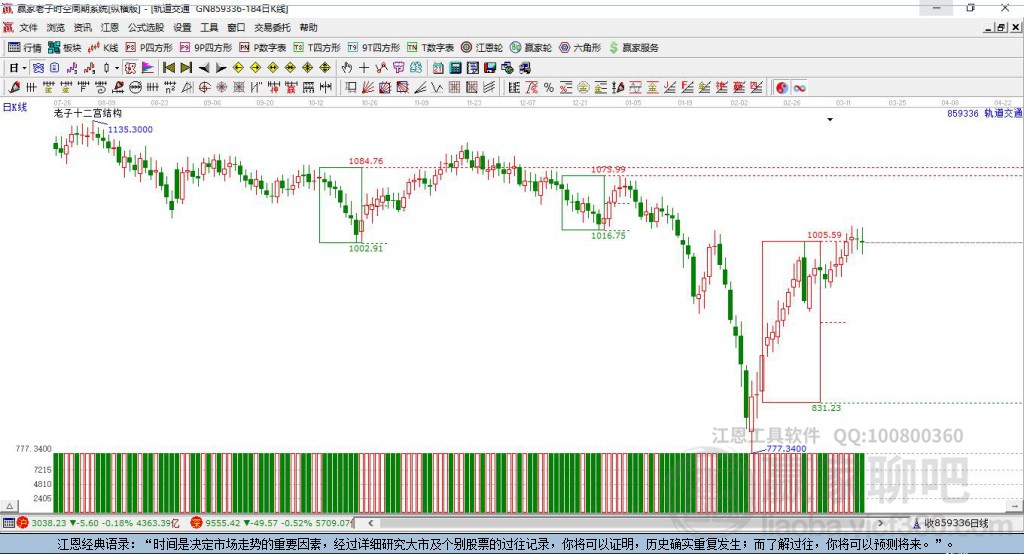Select the percent sign drawing tool
This screenshot has width=1024, height=554.
(549, 87)
